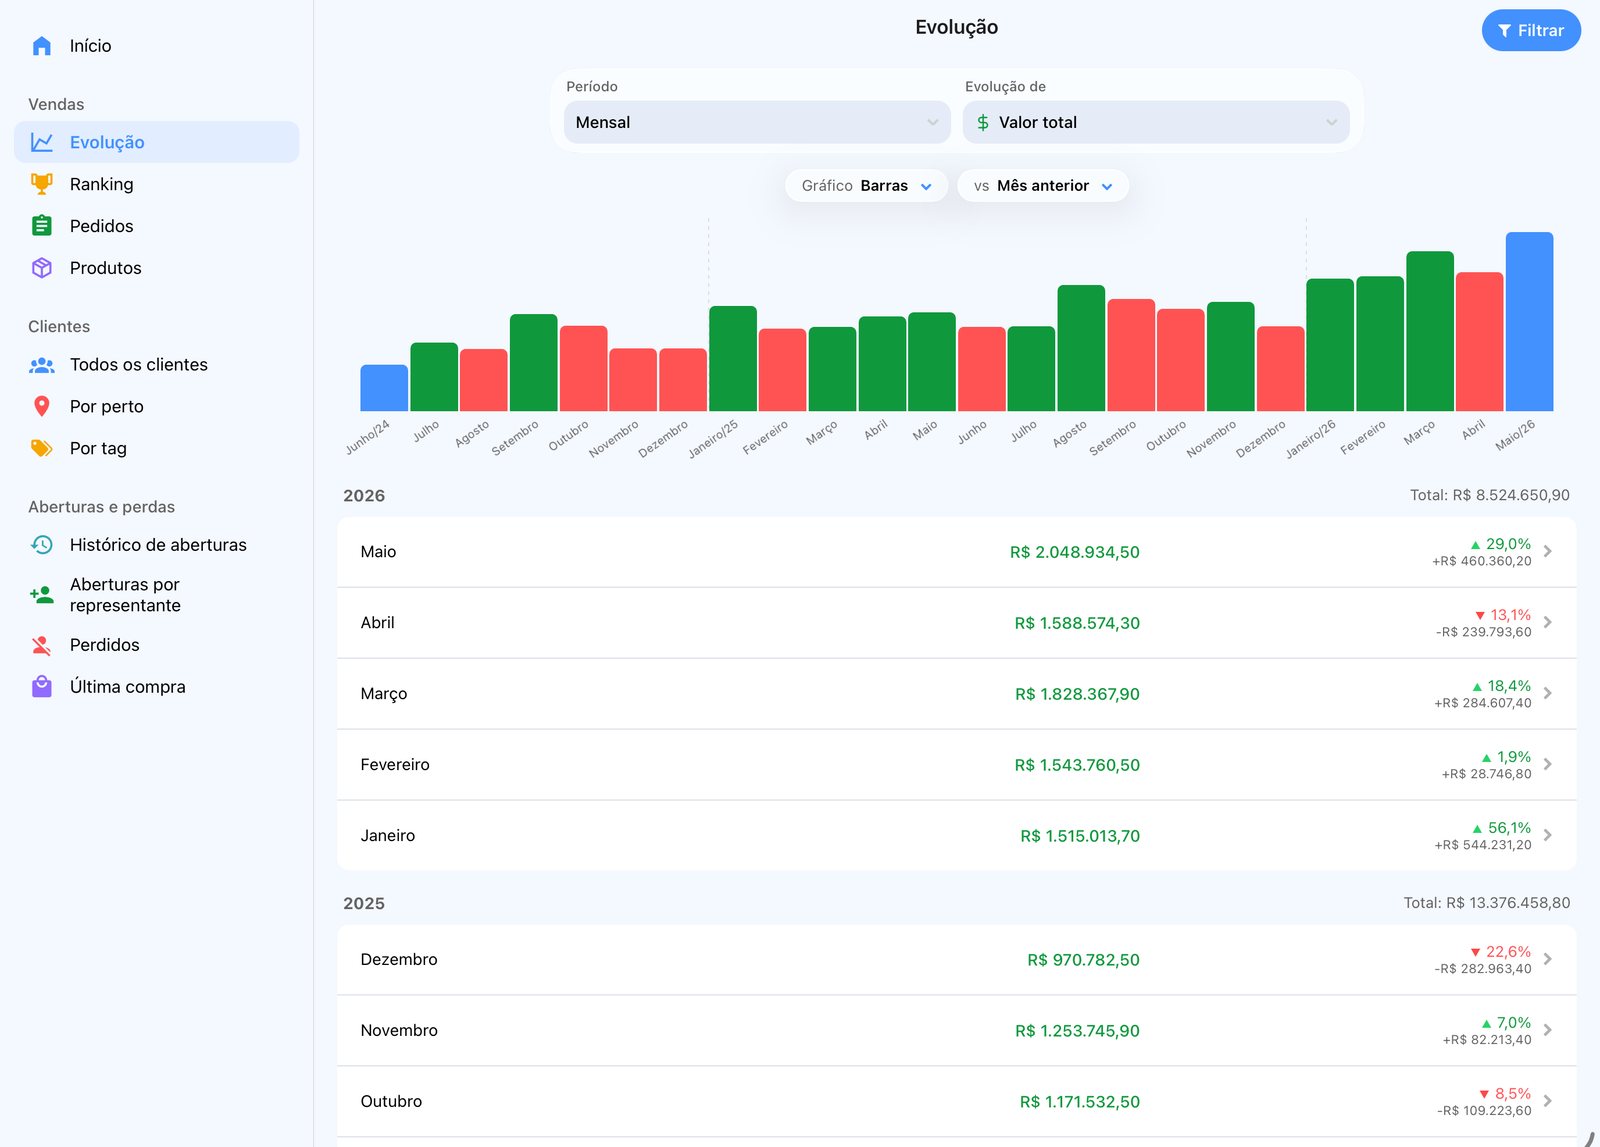Image resolution: width=1600 pixels, height=1147 pixels.
Task: Click the Novembro R$ 1.253.745,90 value
Action: (1077, 1031)
